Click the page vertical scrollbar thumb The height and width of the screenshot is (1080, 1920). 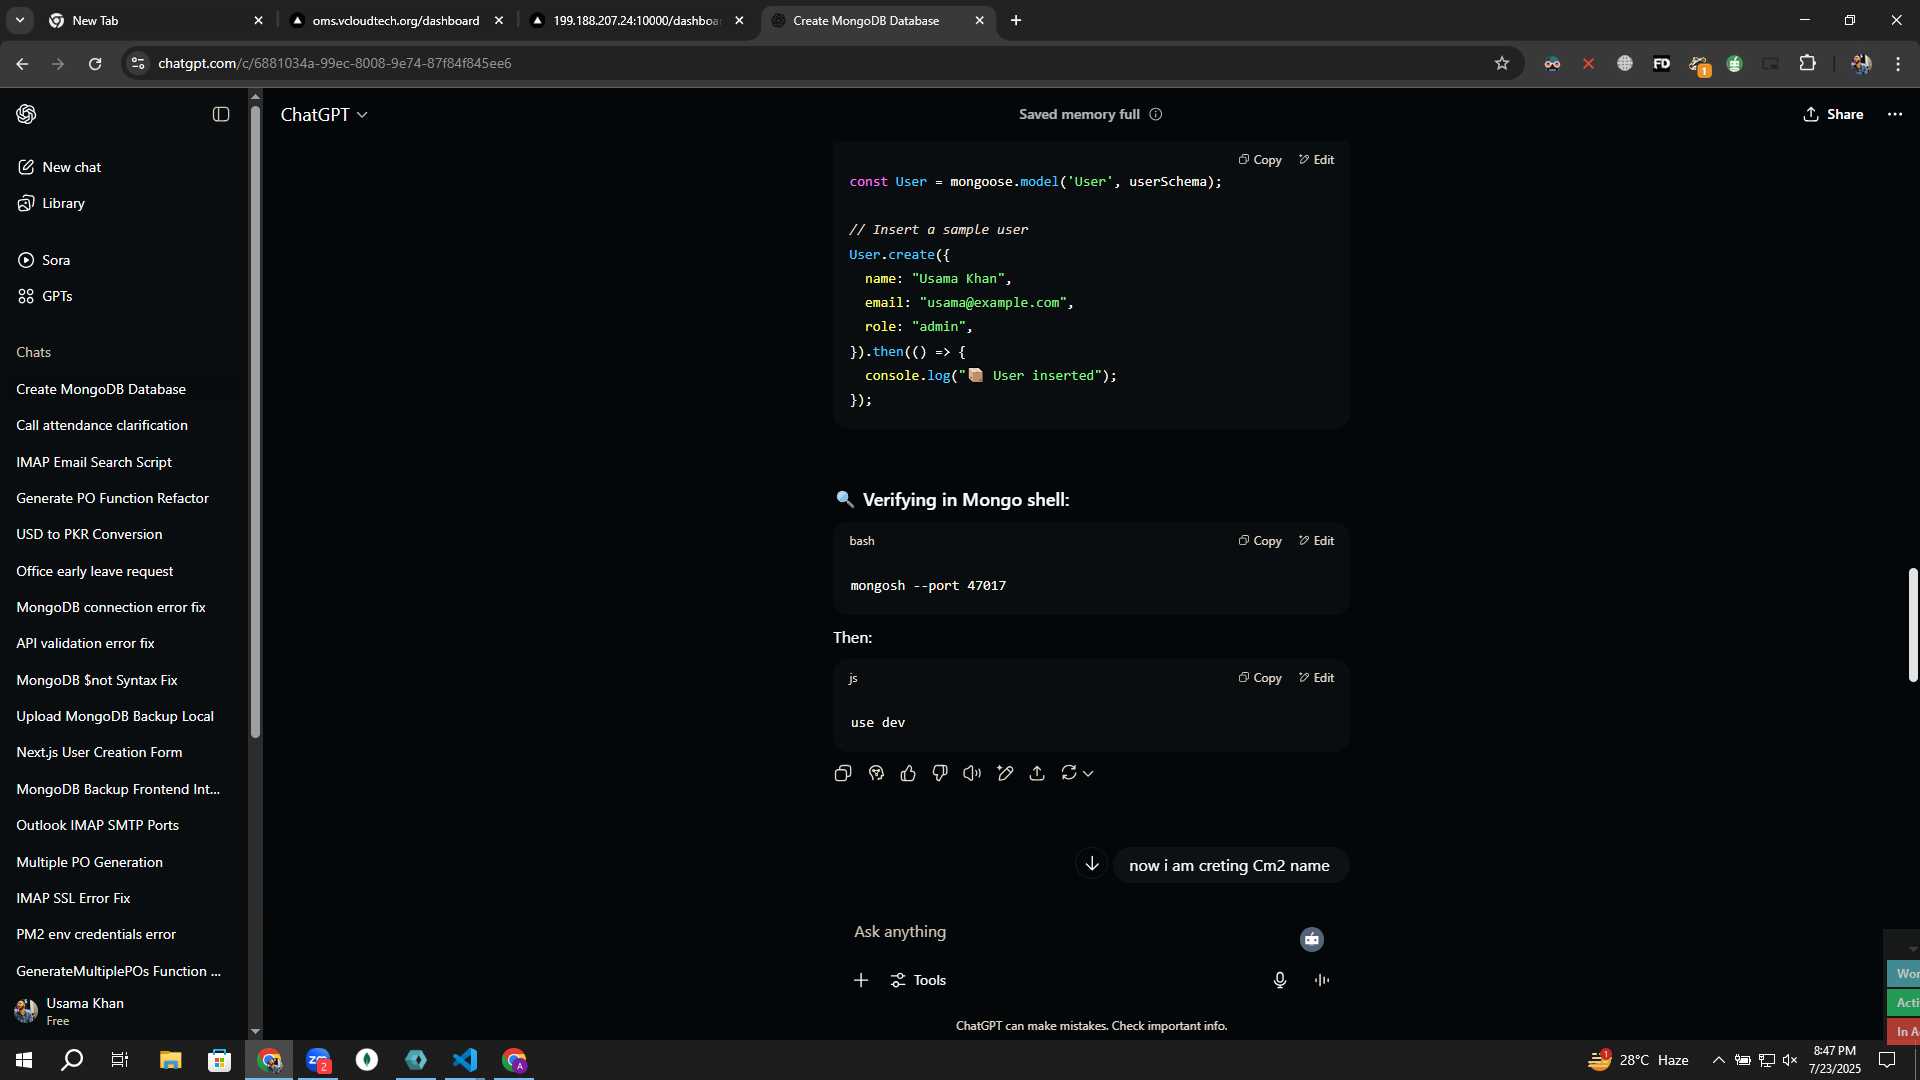[1912, 624]
